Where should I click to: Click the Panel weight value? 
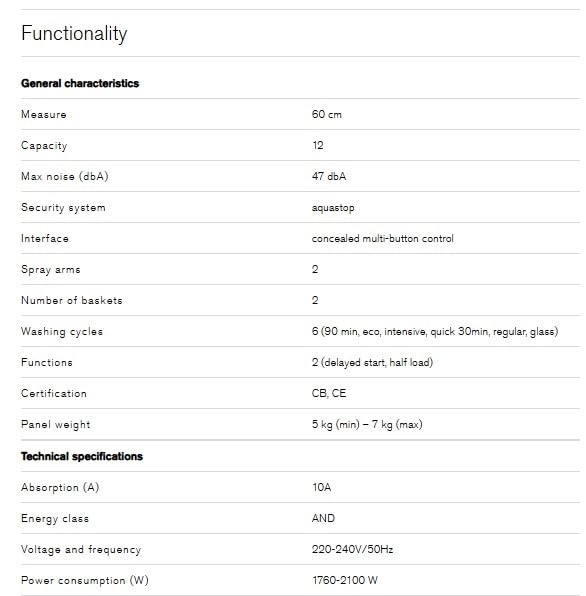point(367,425)
